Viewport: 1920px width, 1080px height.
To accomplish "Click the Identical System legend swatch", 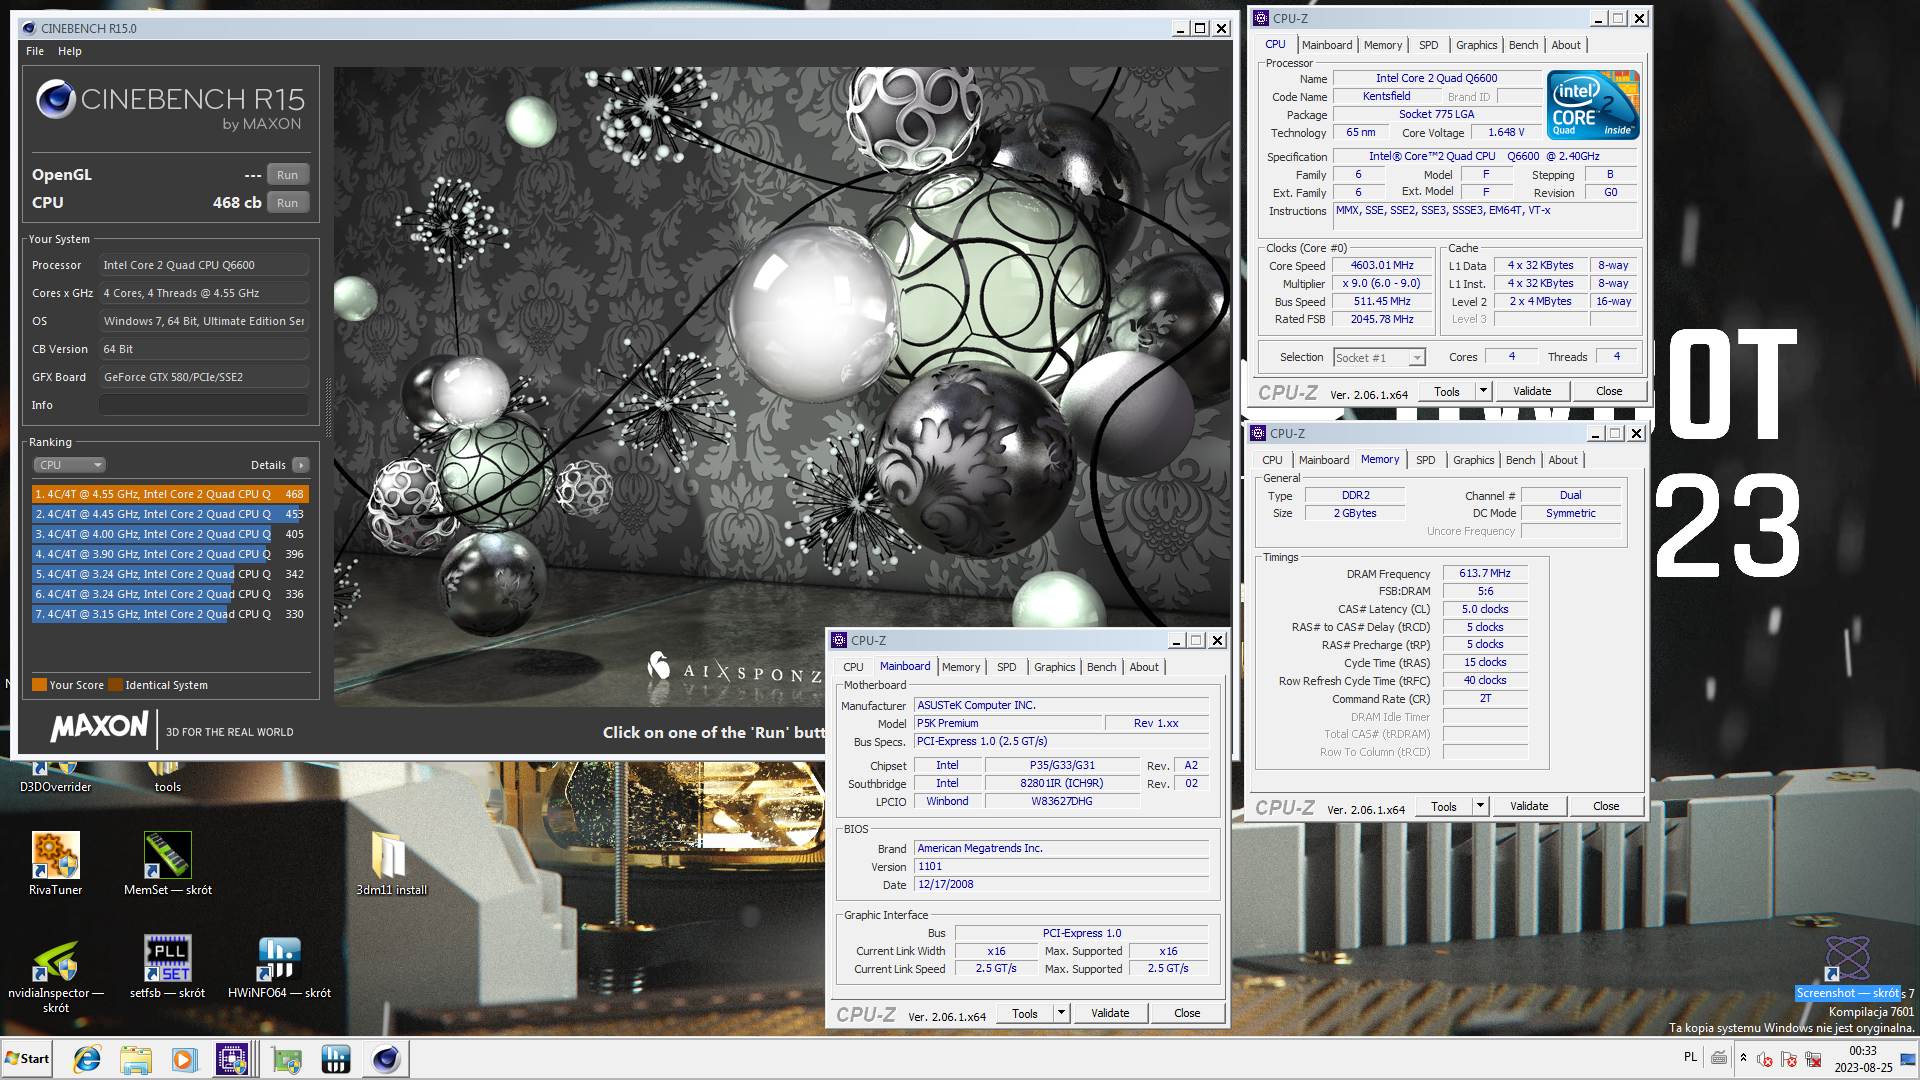I will (115, 685).
